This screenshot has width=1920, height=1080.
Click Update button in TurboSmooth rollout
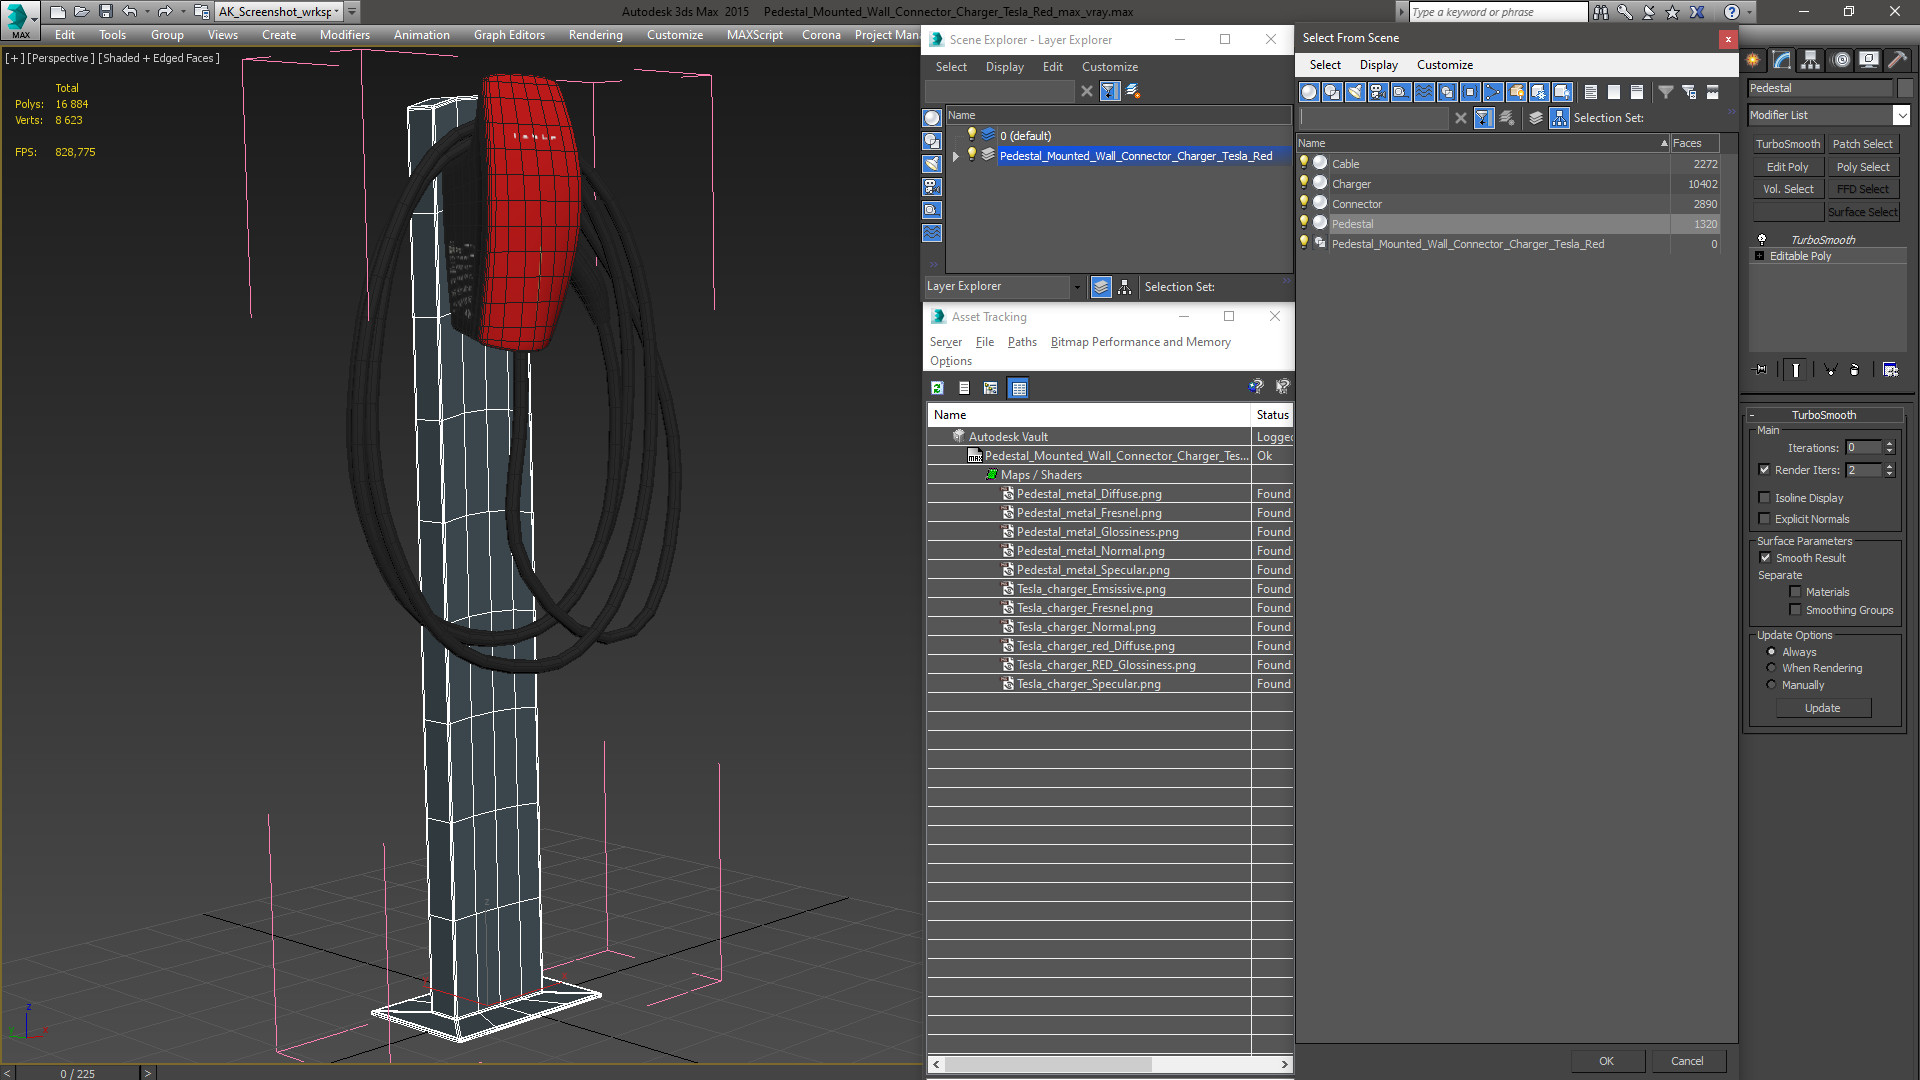[x=1822, y=708]
